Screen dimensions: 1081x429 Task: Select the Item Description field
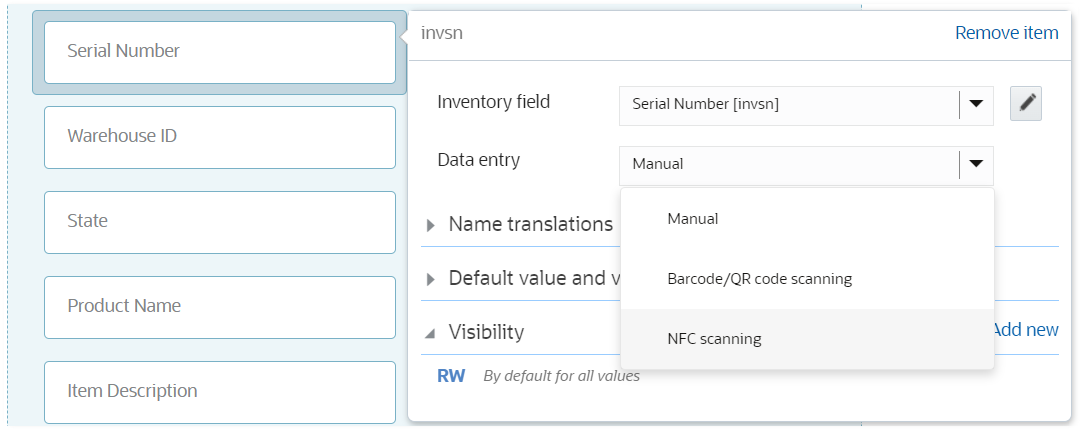(x=219, y=391)
